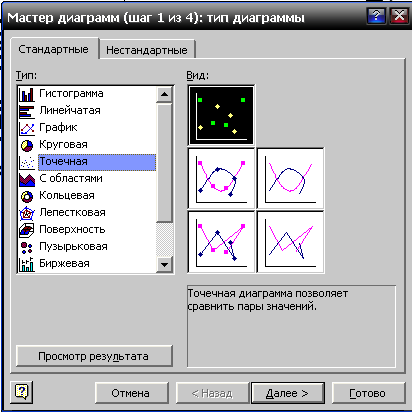
Task: Switch to the Стандартные tab
Action: [54, 49]
